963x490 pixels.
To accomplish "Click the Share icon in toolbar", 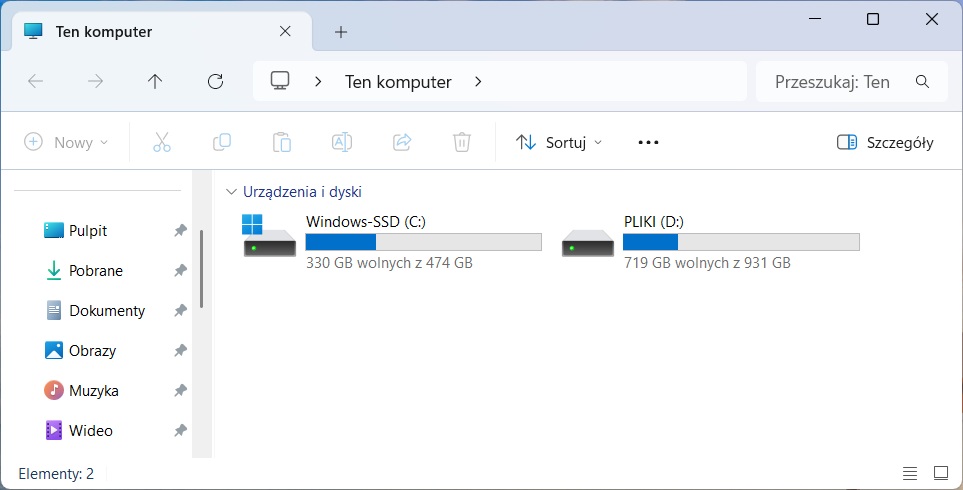I will 402,142.
